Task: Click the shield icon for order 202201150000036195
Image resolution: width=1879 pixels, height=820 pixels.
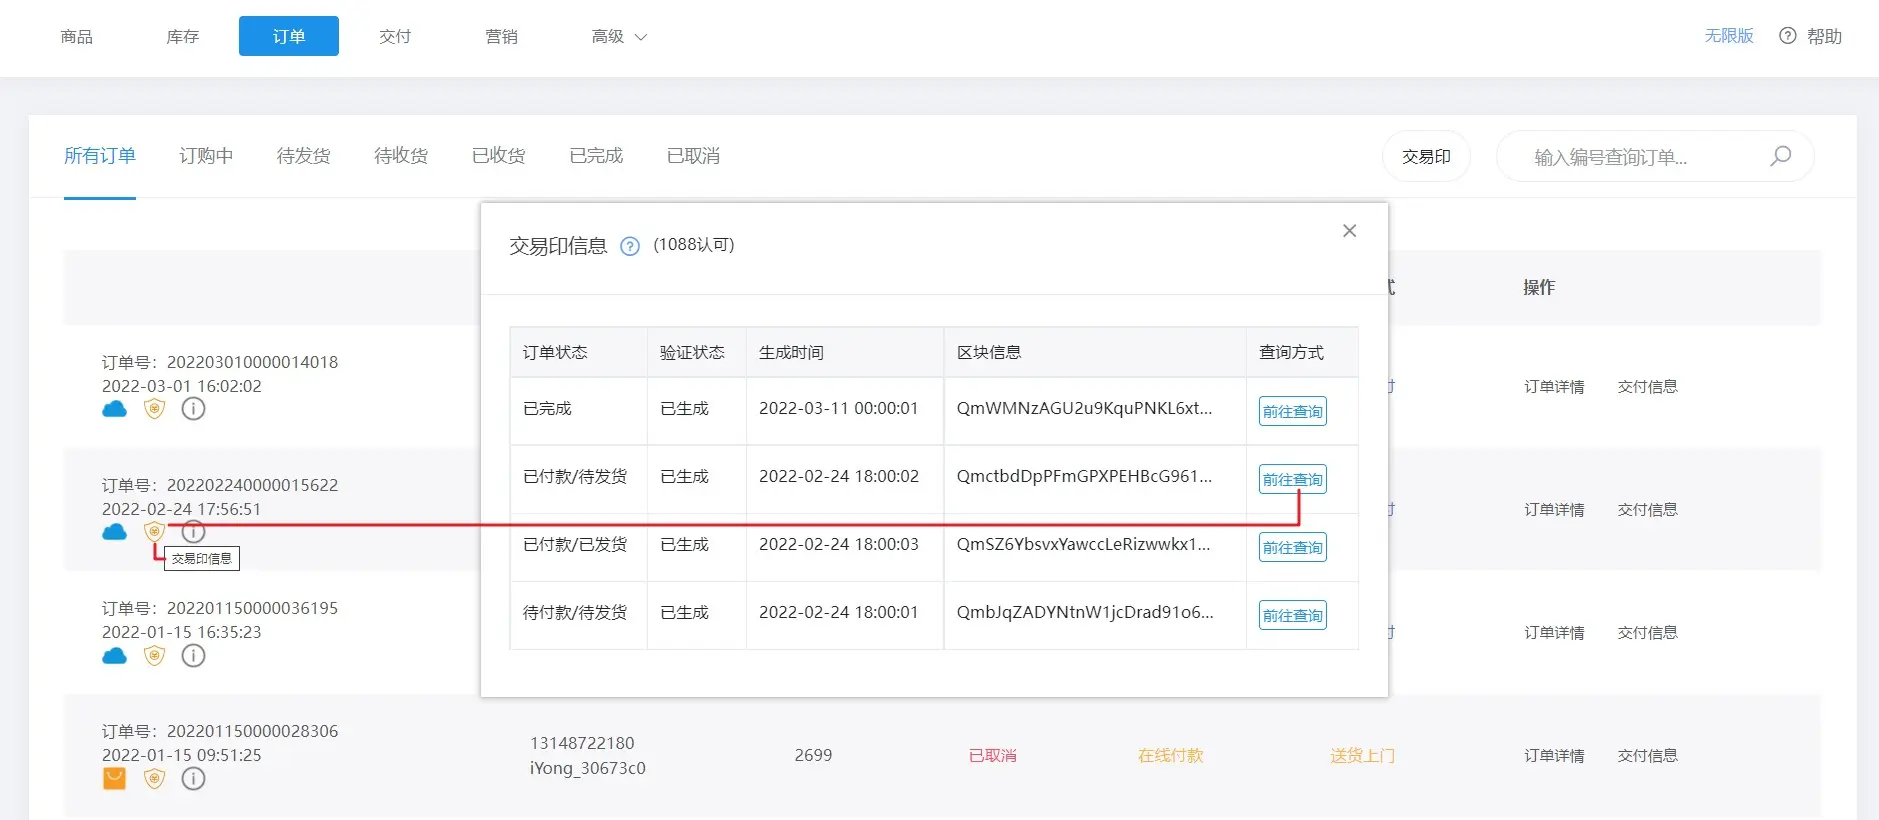Action: pyautogui.click(x=154, y=655)
